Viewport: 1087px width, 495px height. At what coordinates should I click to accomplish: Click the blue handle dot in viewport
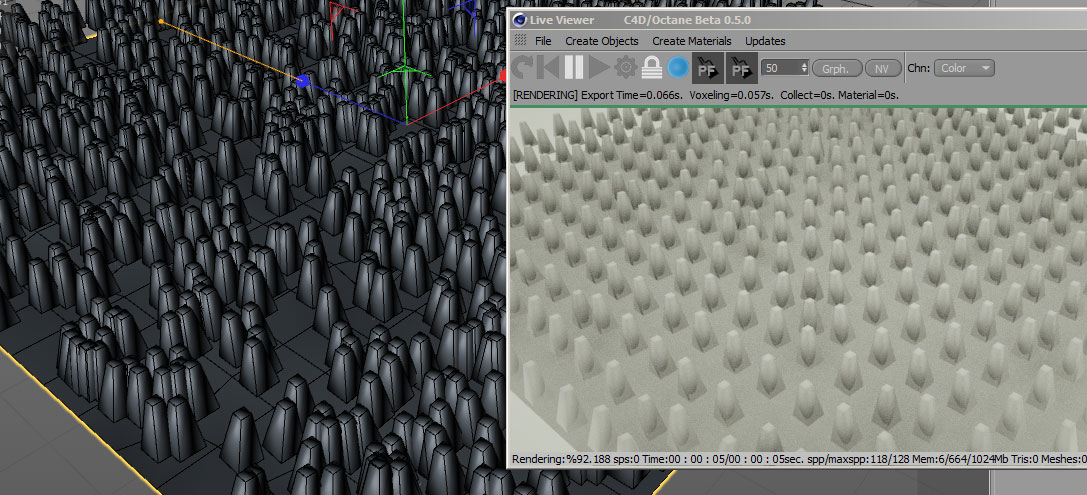click(x=302, y=82)
